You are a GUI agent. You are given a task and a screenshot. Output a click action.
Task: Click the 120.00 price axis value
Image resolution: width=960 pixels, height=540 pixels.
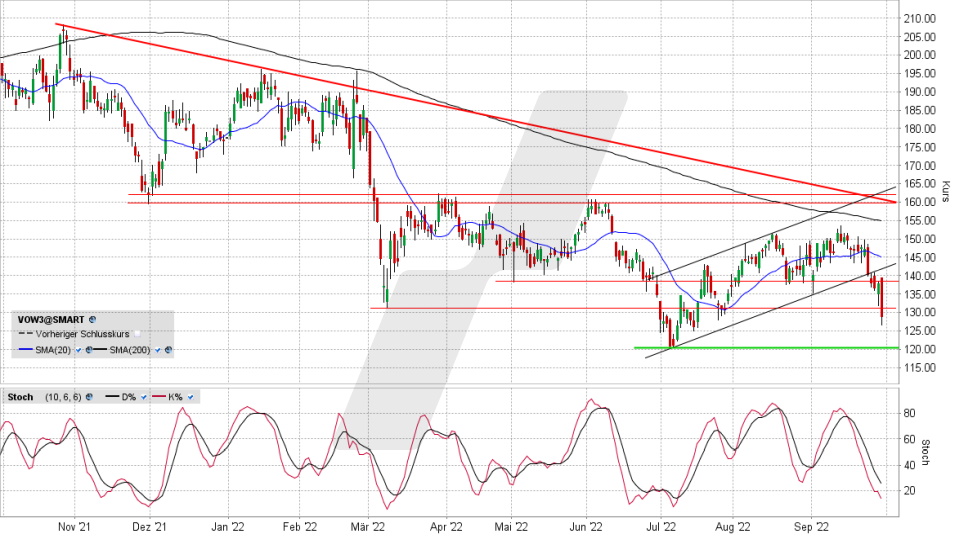[920, 349]
